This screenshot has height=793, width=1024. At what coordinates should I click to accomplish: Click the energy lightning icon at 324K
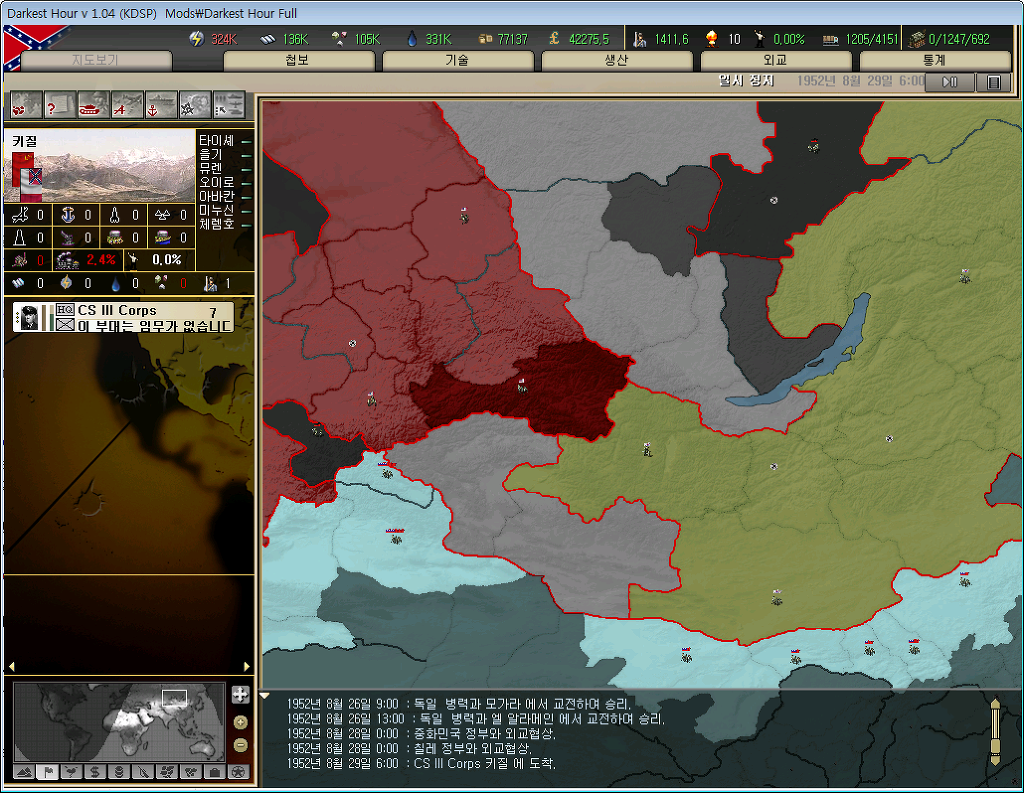[197, 39]
